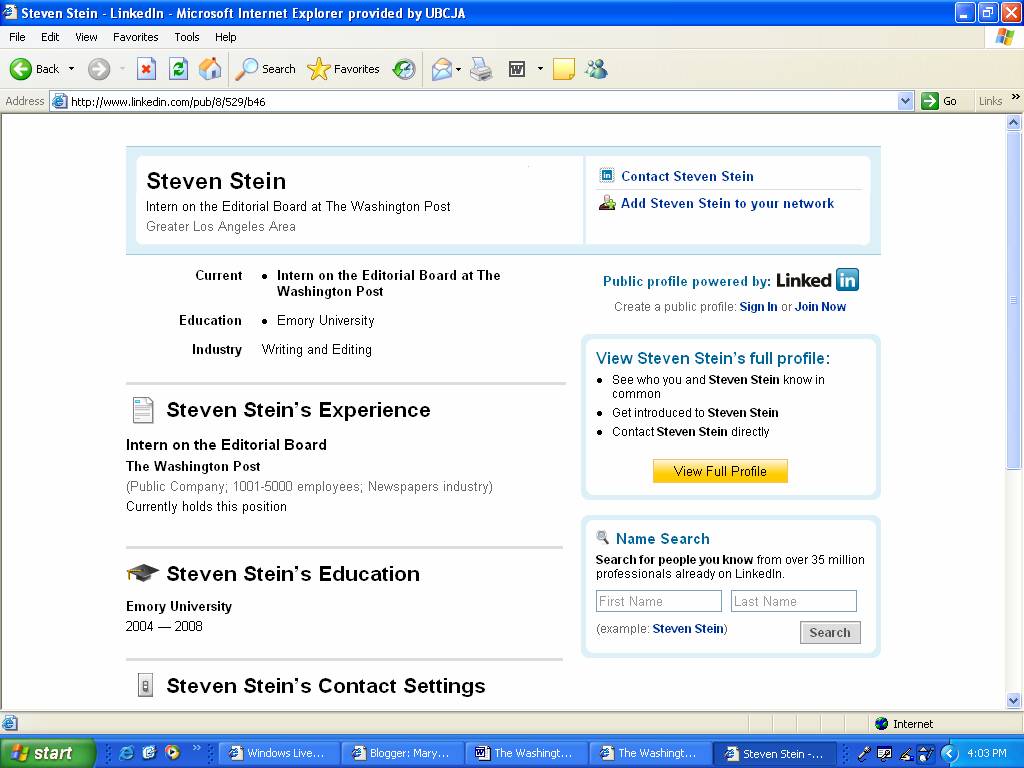Viewport: 1024px width, 768px height.
Task: Click the Last Name input field
Action: coord(793,601)
